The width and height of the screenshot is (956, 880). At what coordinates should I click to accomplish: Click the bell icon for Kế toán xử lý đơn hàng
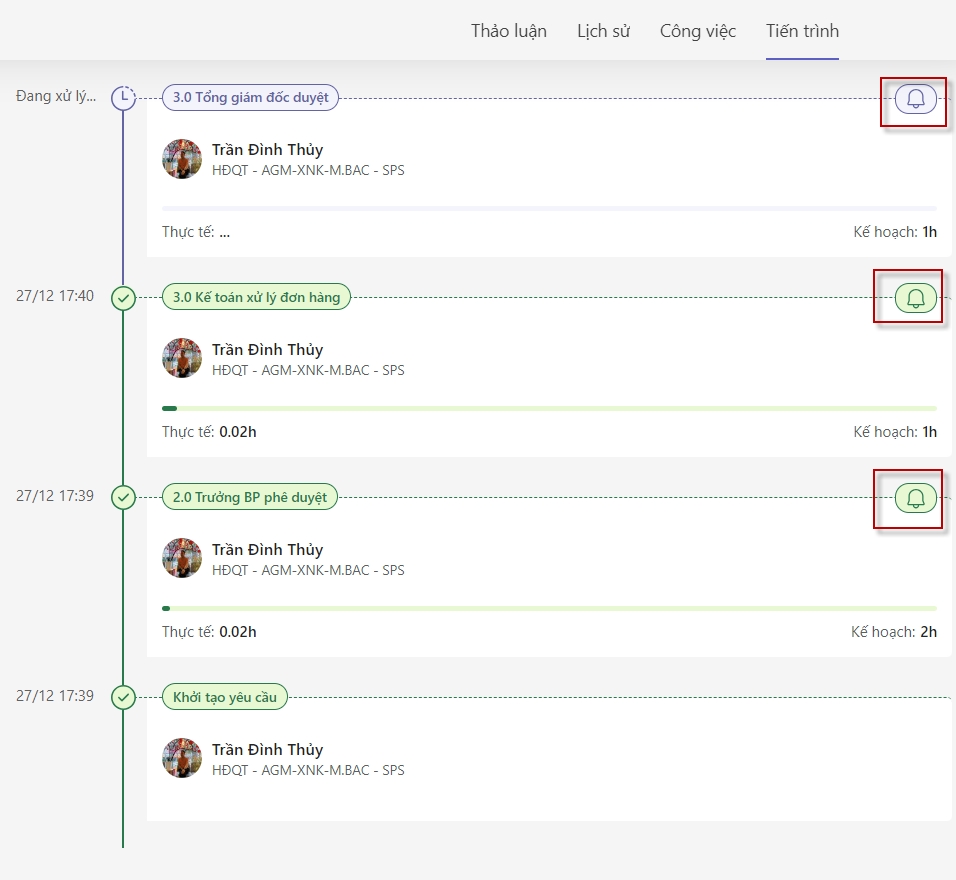(915, 298)
